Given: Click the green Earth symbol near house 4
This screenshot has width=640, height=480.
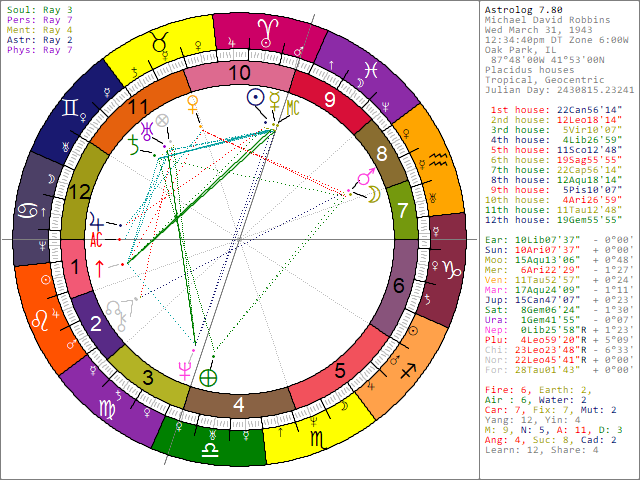Looking at the screenshot, I should click(208, 378).
